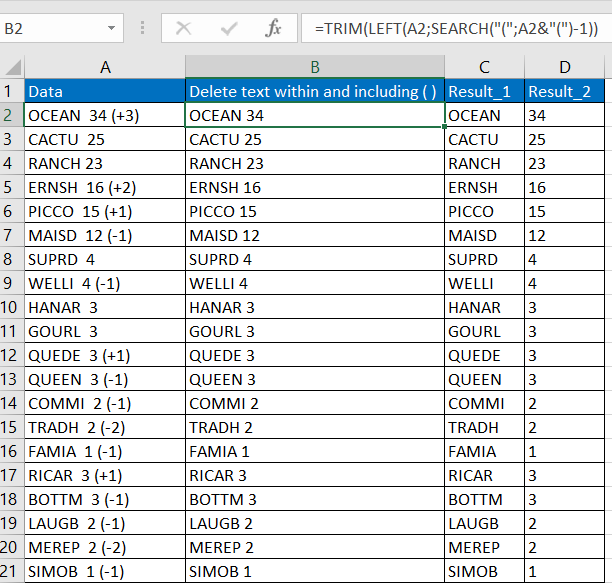Select column A header

(104, 67)
